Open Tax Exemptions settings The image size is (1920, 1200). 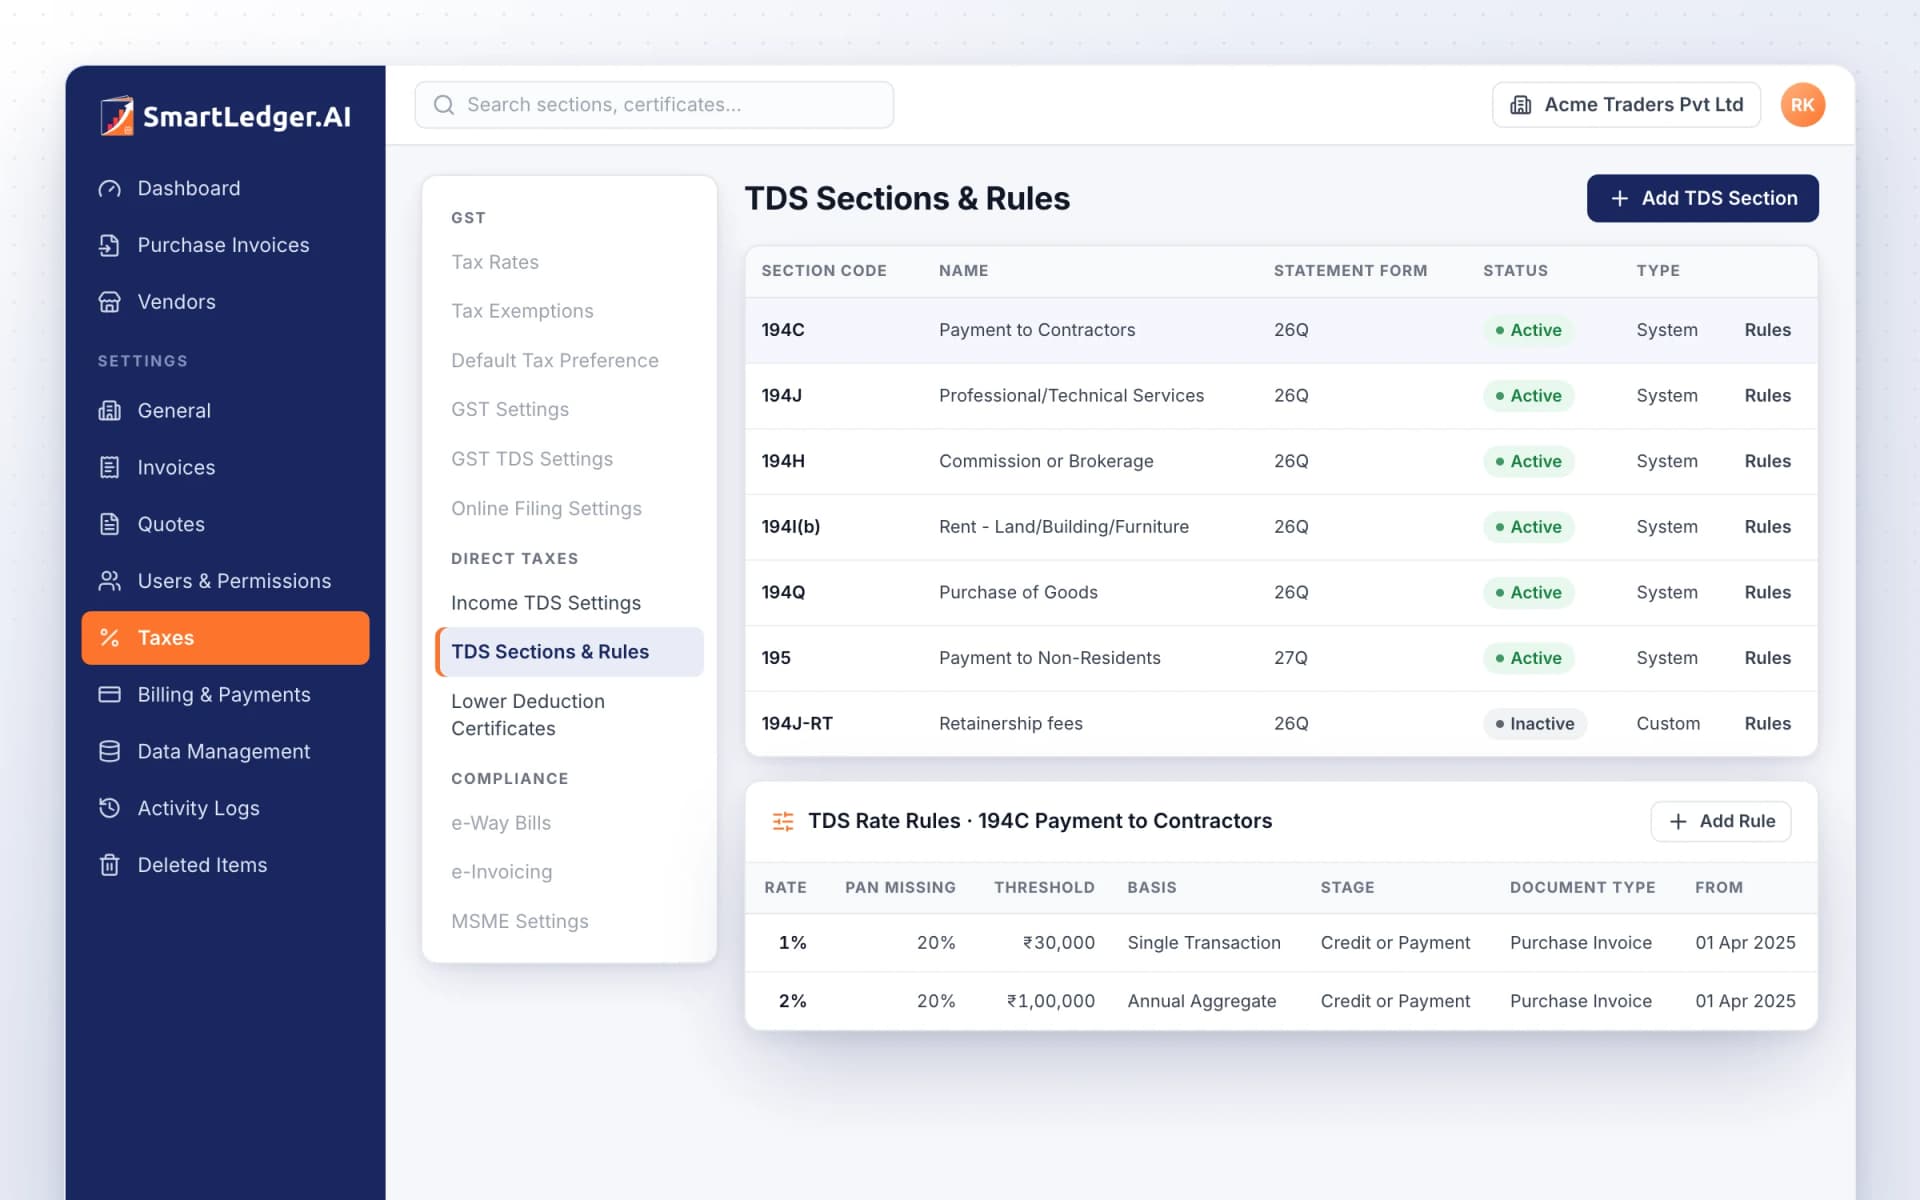pyautogui.click(x=522, y=311)
